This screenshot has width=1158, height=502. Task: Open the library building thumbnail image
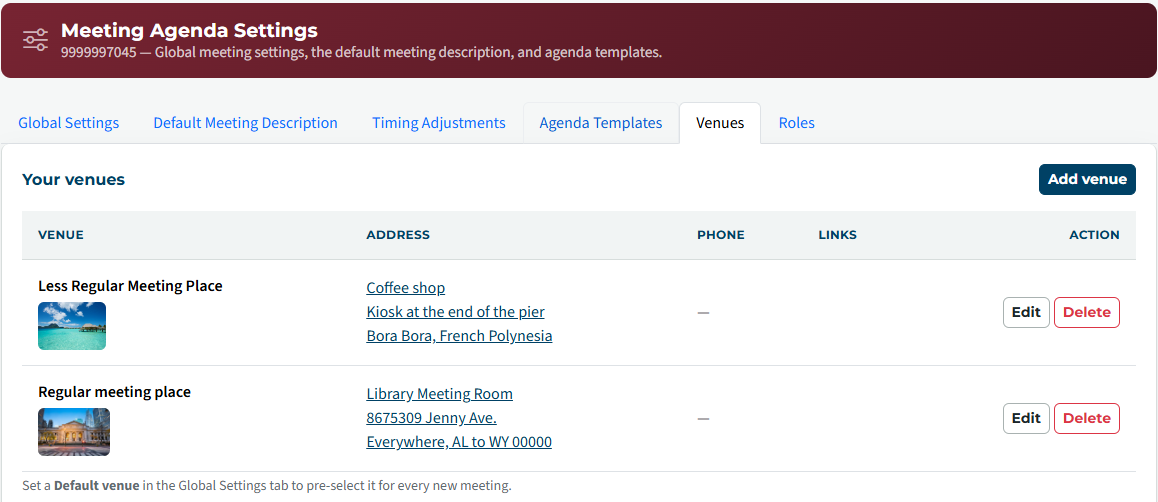pyautogui.click(x=74, y=432)
